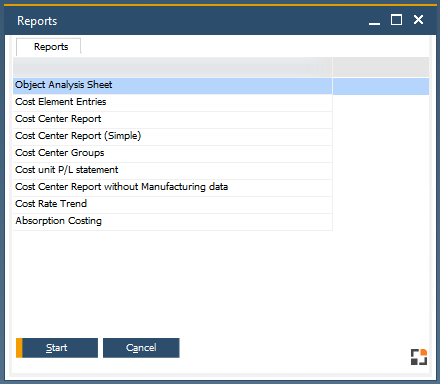
Task: Pick the Cost Center Report row
Action: click(173, 119)
